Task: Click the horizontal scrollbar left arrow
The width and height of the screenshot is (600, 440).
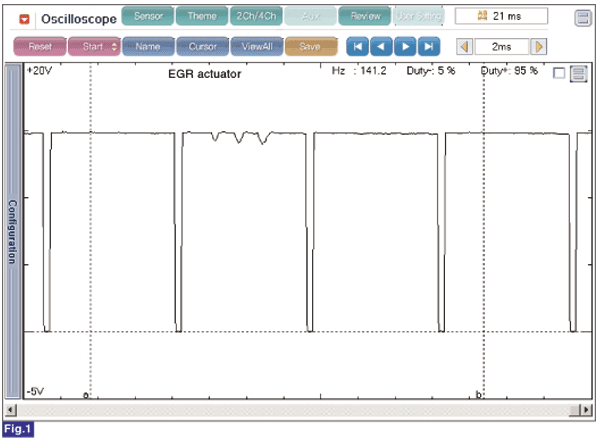Action: coord(11,410)
